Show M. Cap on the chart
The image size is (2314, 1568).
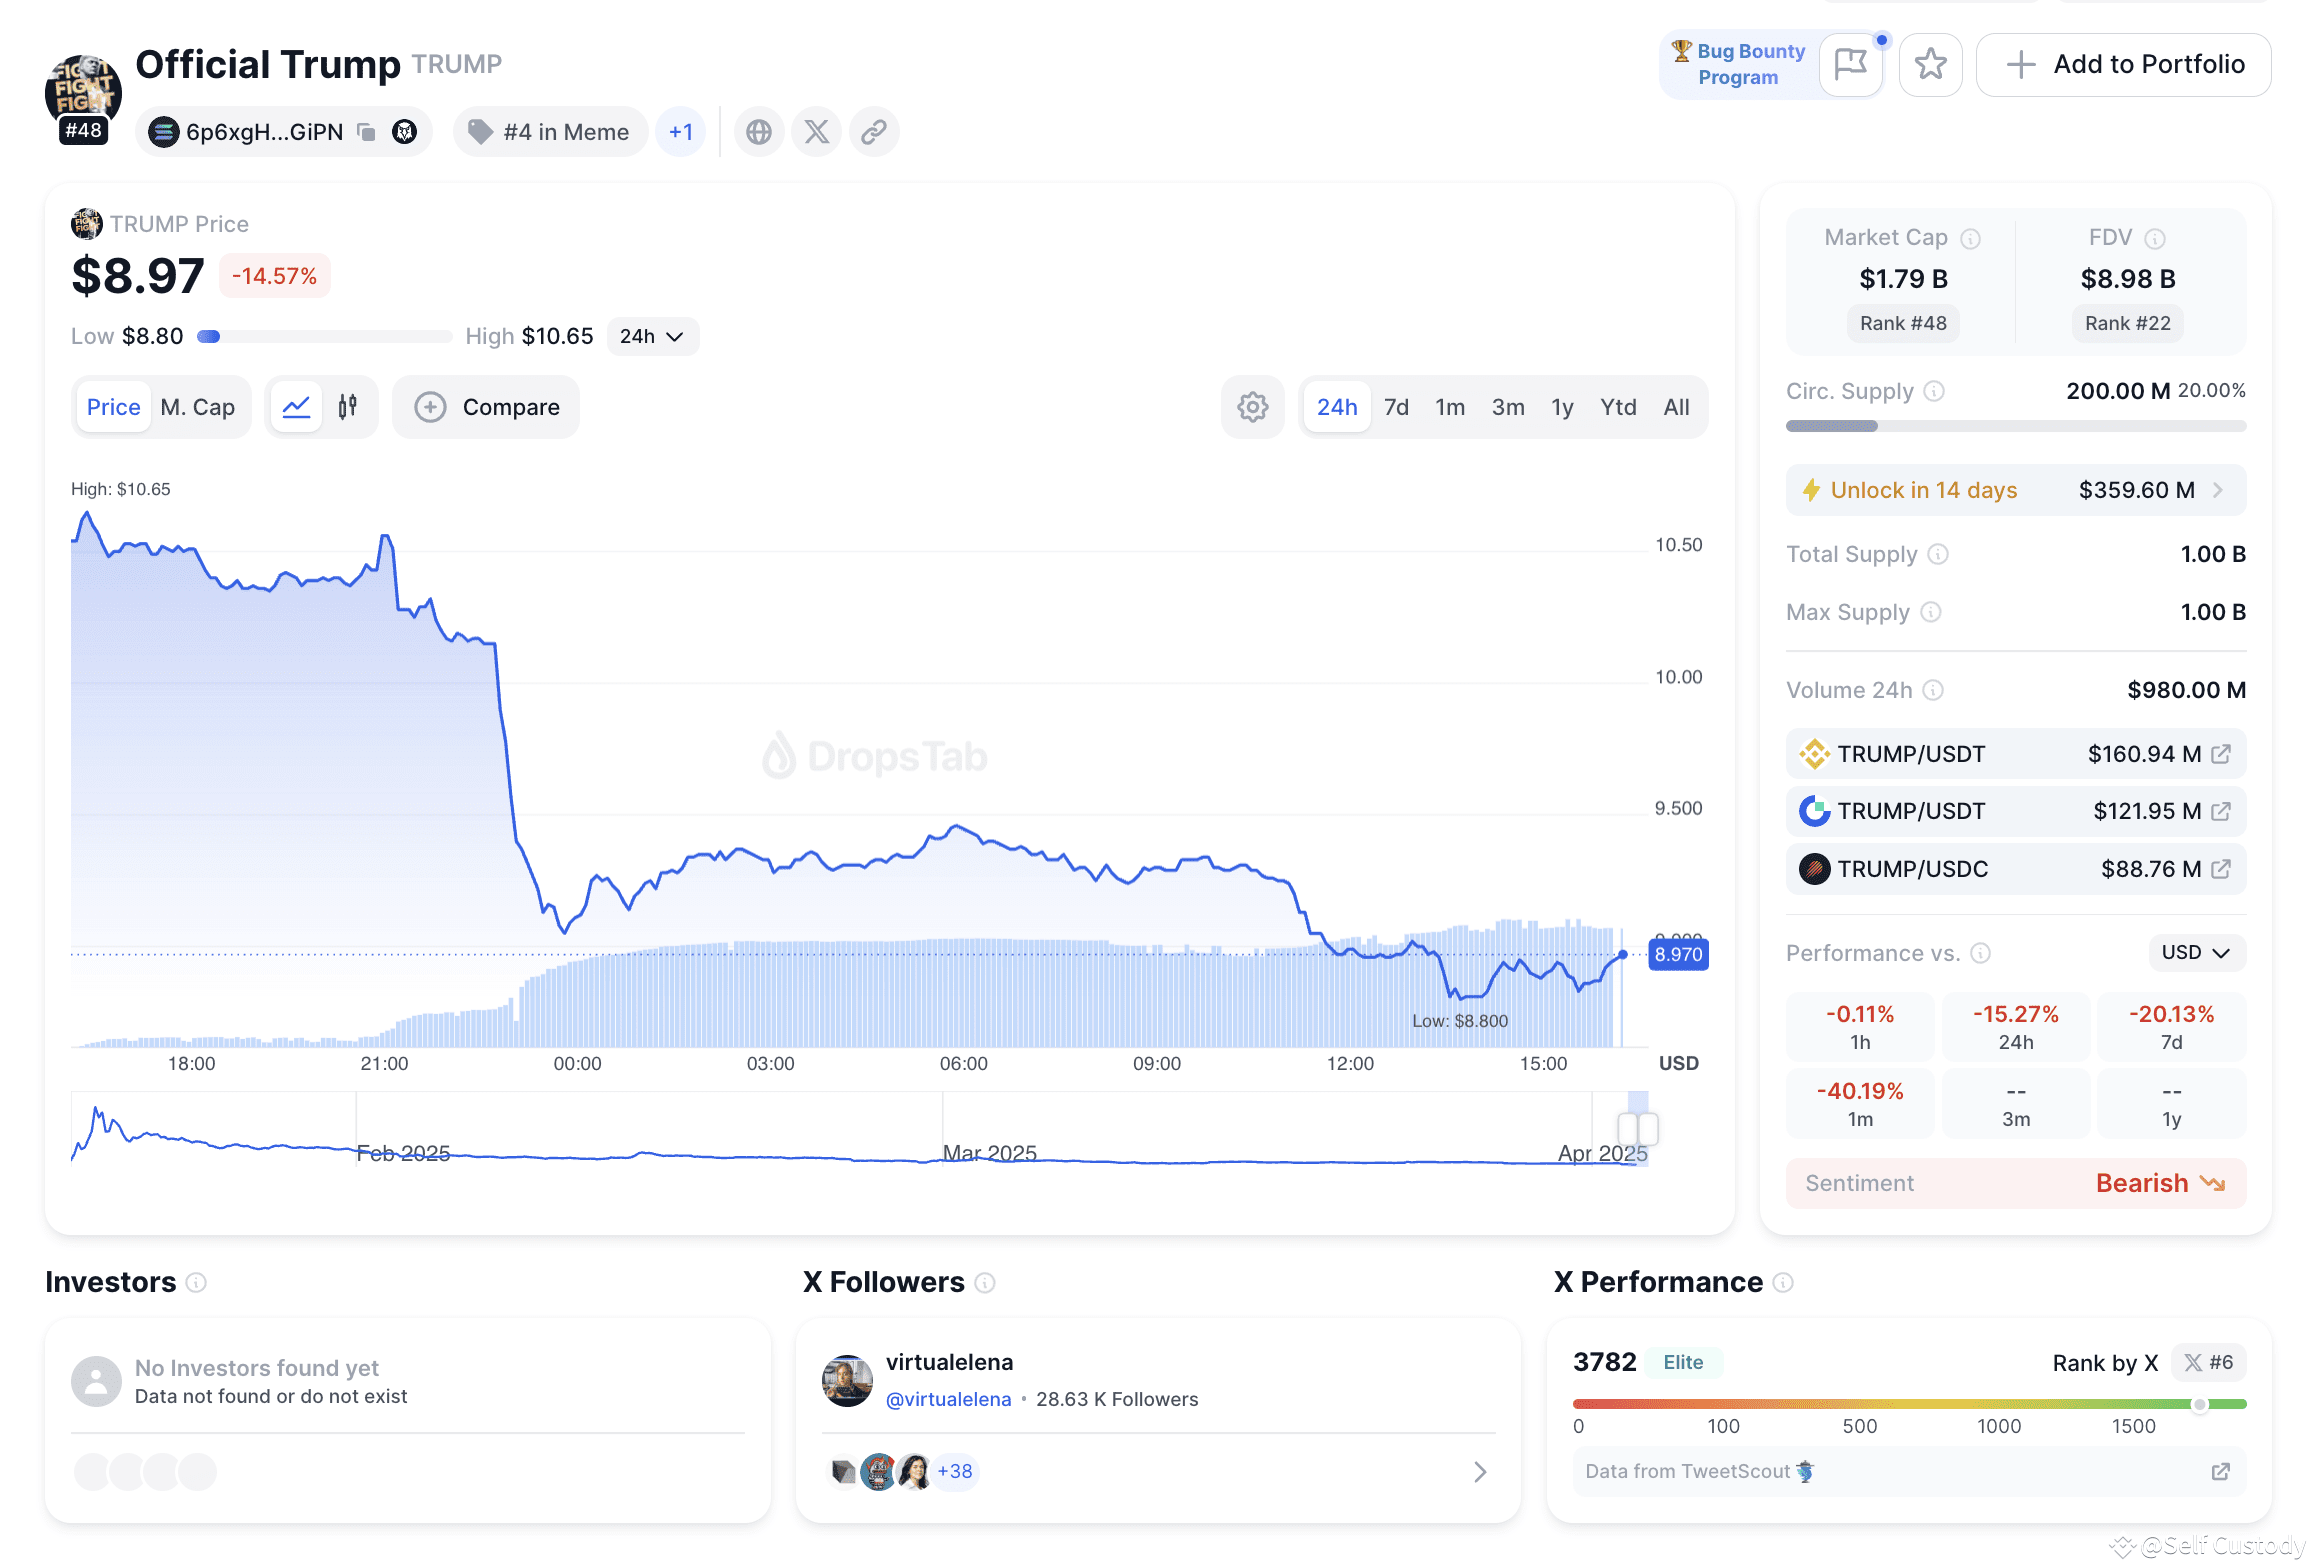[x=198, y=407]
